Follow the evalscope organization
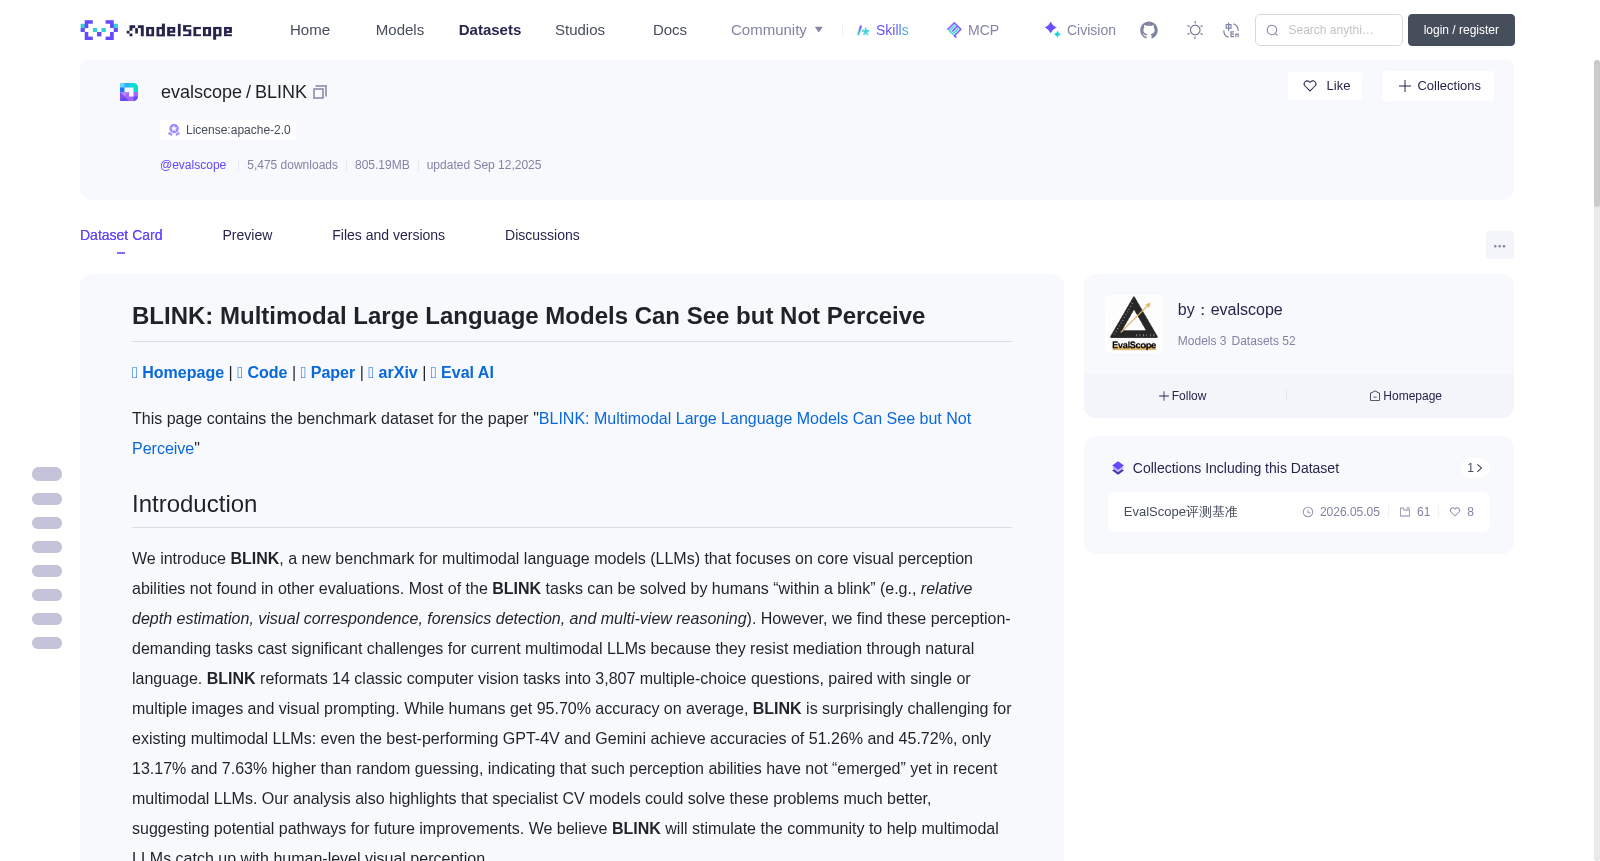 pos(1183,396)
